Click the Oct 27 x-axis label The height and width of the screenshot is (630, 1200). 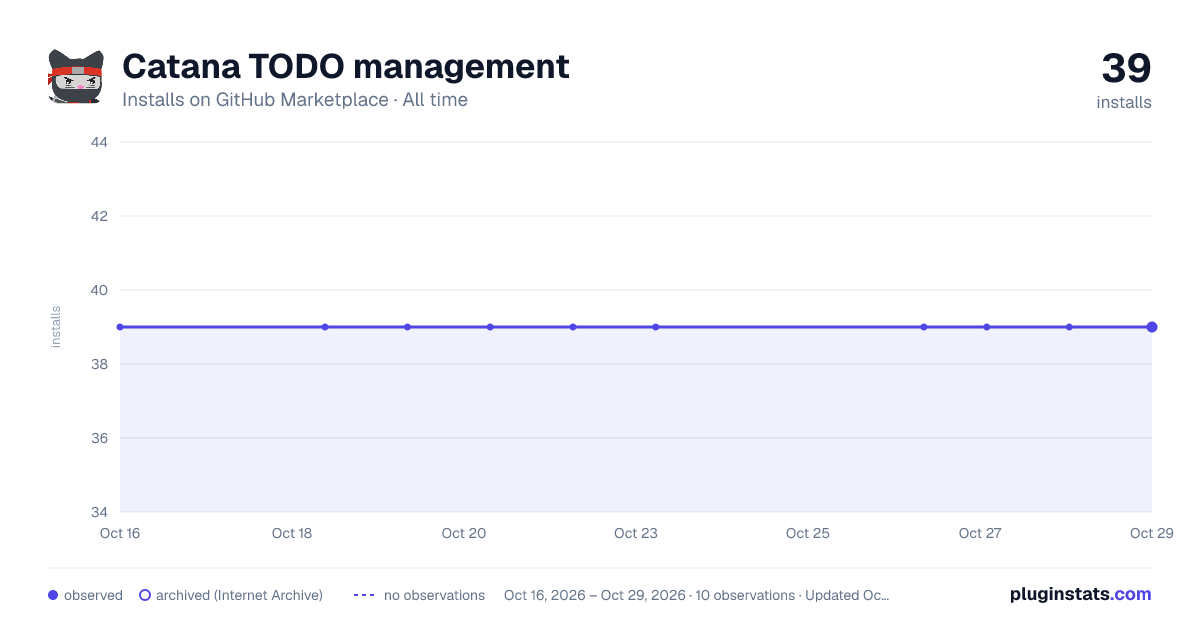[980, 533]
